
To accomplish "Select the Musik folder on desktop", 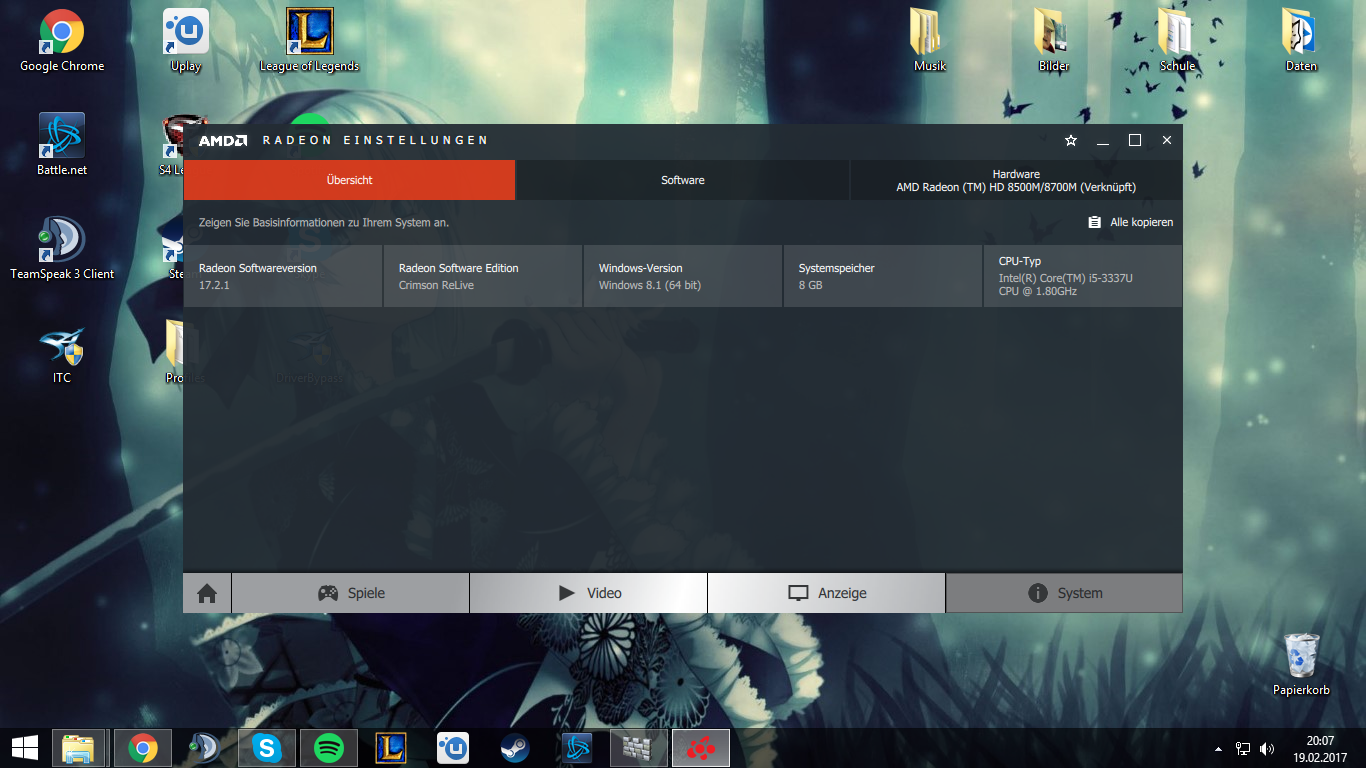I will click(x=930, y=41).
